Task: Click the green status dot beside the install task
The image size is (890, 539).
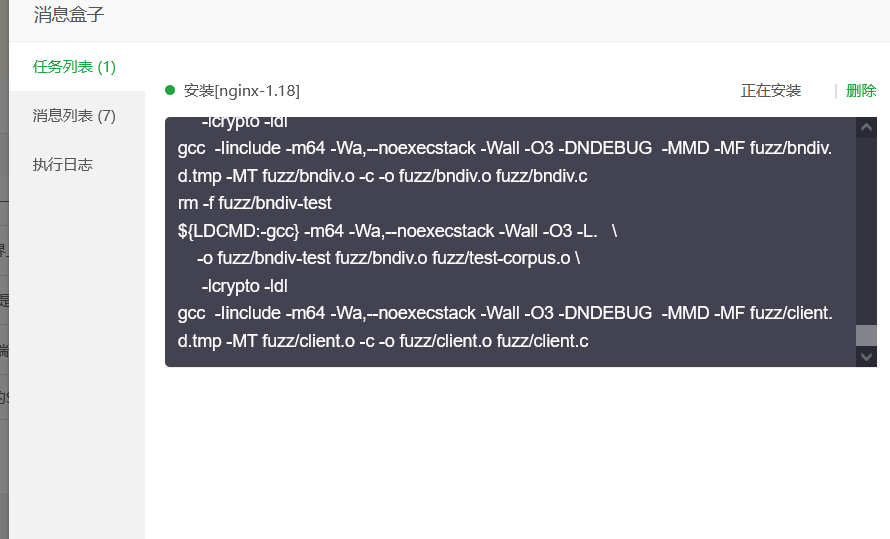Action: pos(170,90)
